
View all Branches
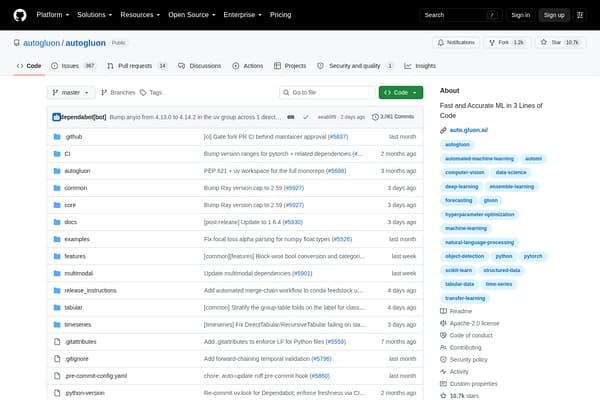pyautogui.click(x=118, y=93)
